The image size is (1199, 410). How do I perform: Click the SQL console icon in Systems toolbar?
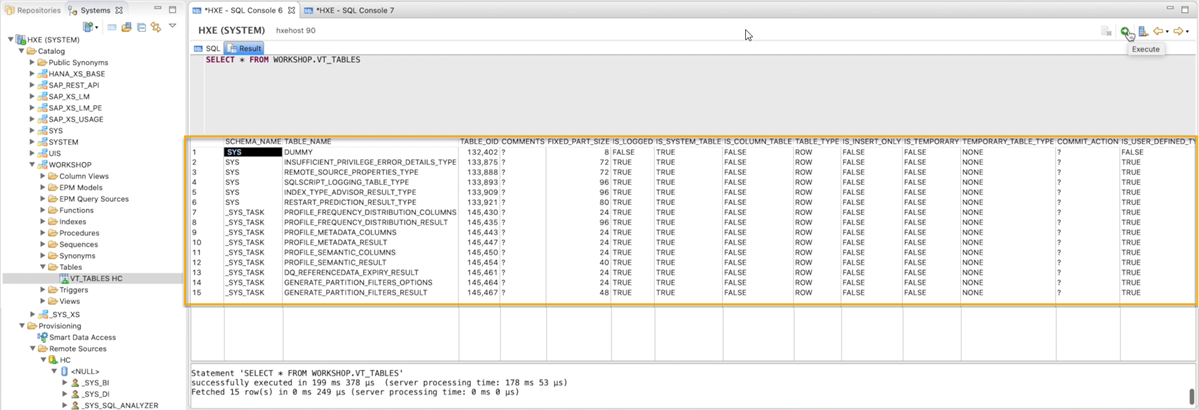[112, 28]
